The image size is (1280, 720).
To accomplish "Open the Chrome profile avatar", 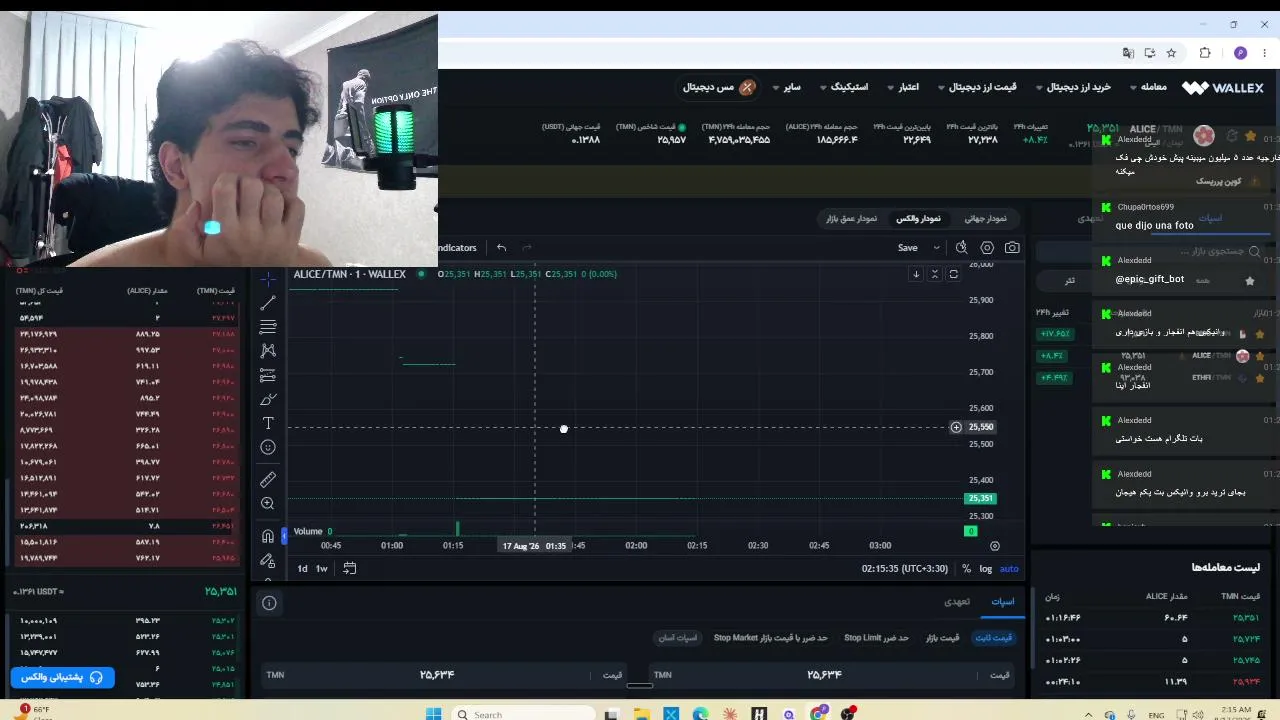I will 1241,53.
